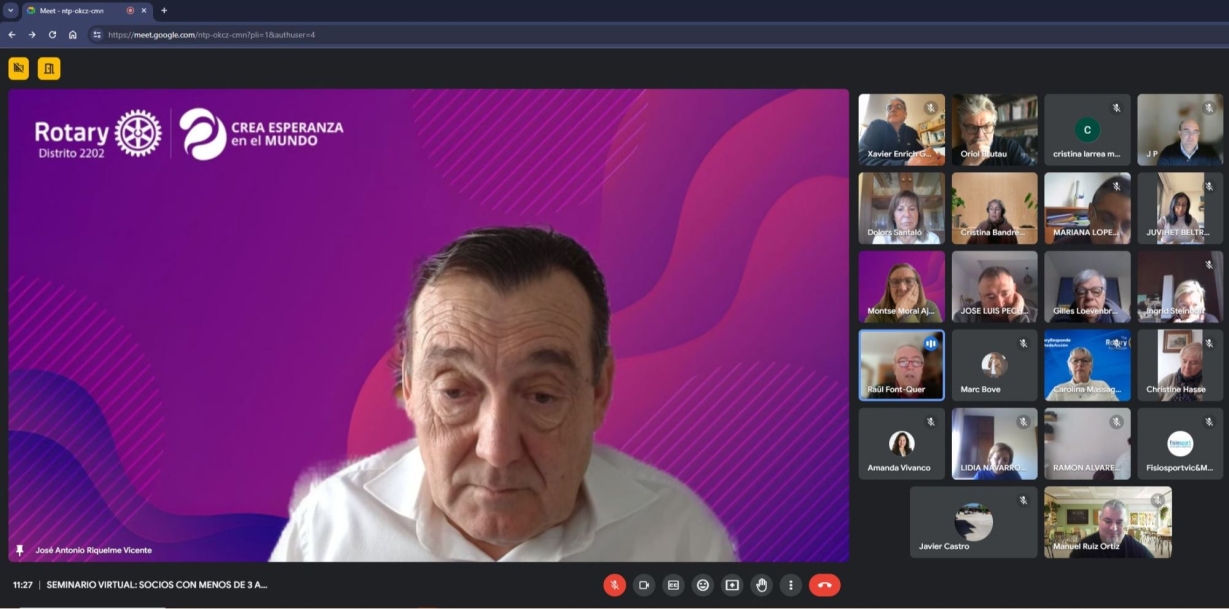Select the Montse Moral participant tile
1229x609 pixels.
coord(901,287)
